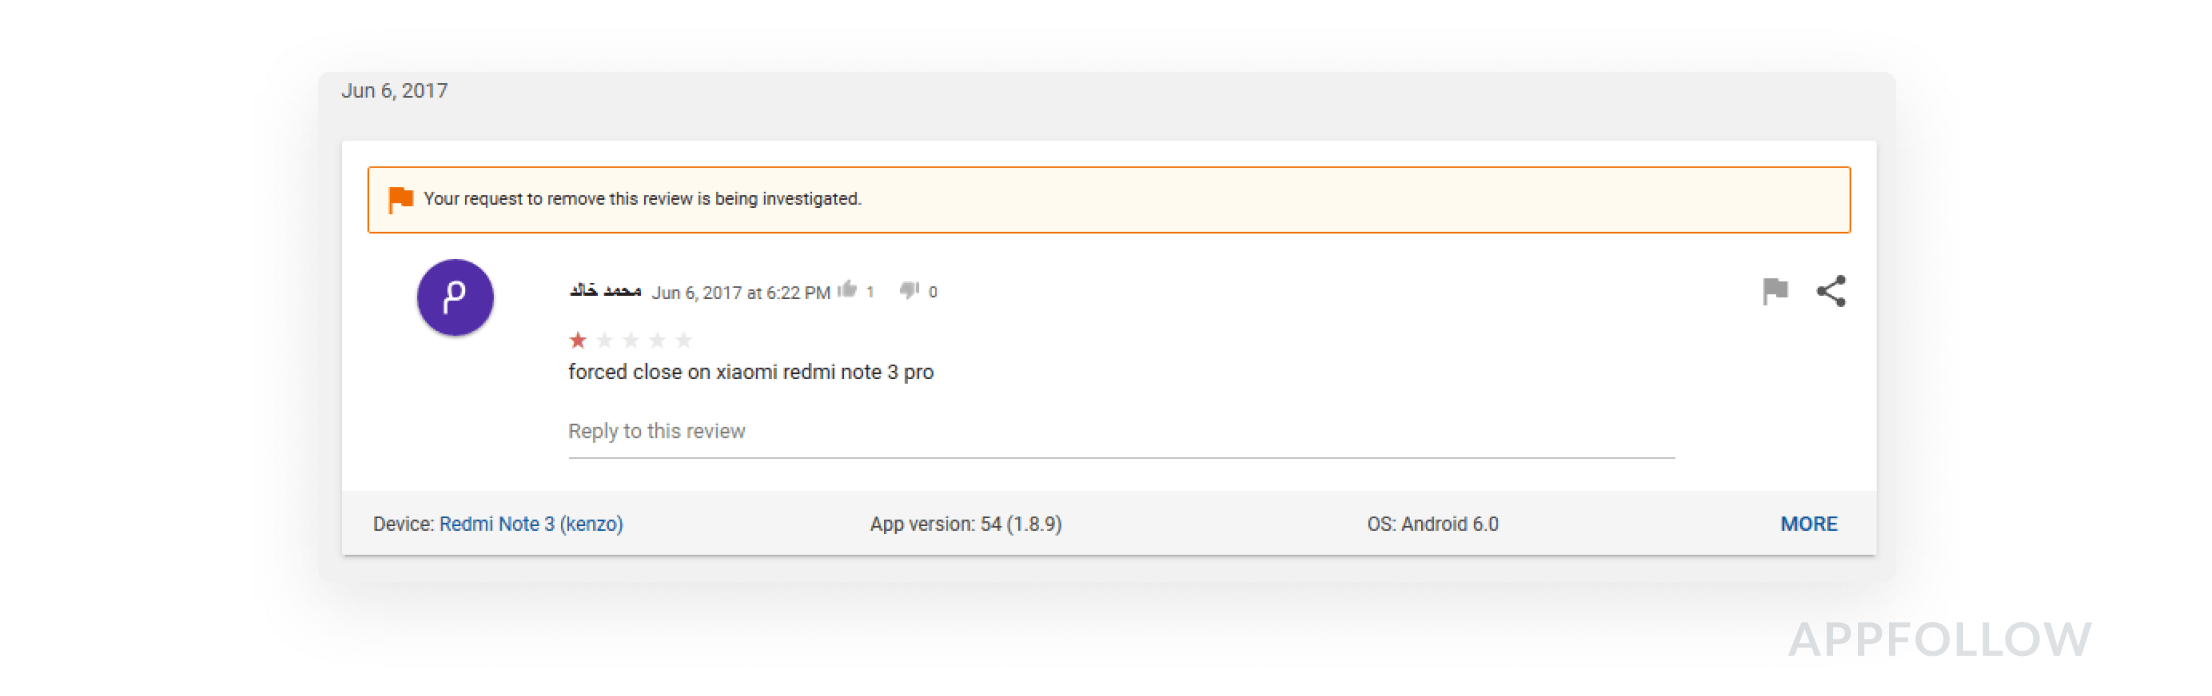2212x696 pixels.
Task: Click the thumbs up icon
Action: [848, 290]
